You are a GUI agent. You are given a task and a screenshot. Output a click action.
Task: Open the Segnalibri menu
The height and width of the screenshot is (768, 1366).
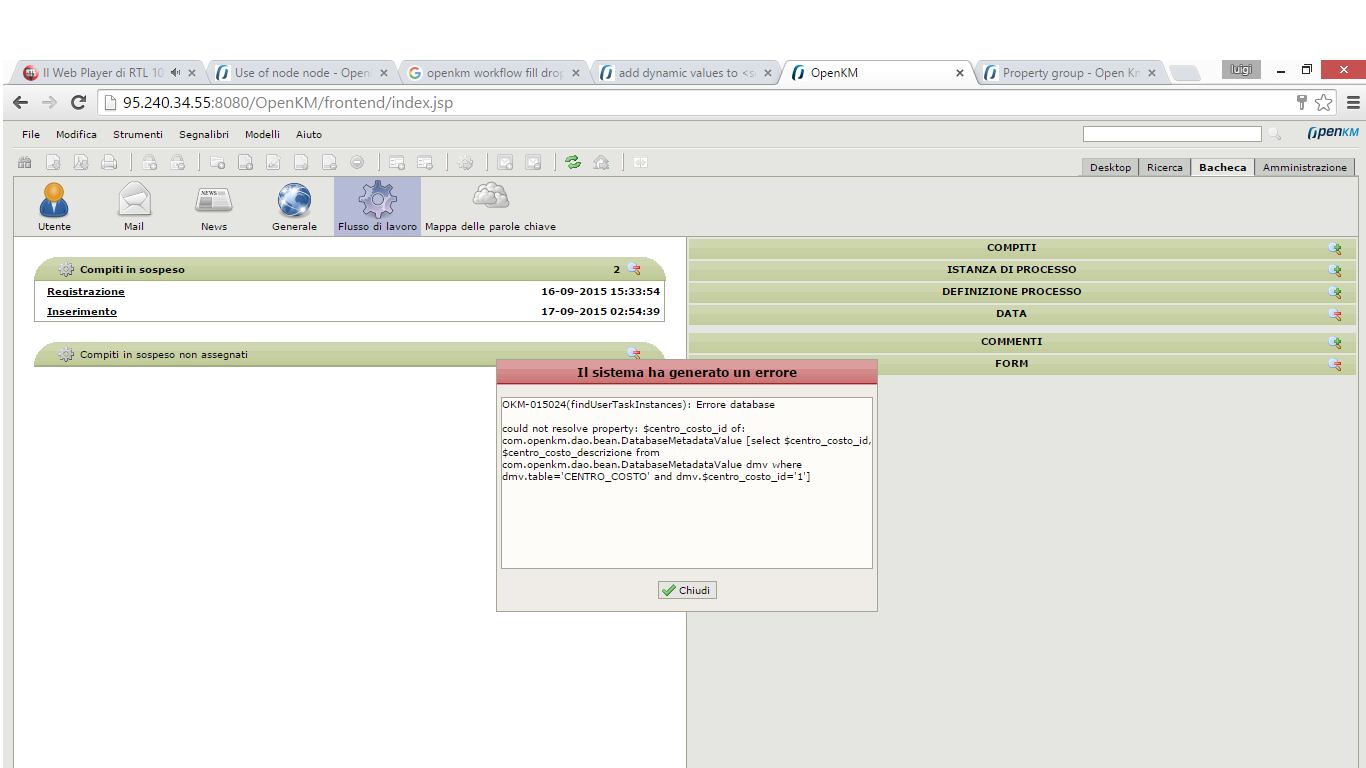204,134
